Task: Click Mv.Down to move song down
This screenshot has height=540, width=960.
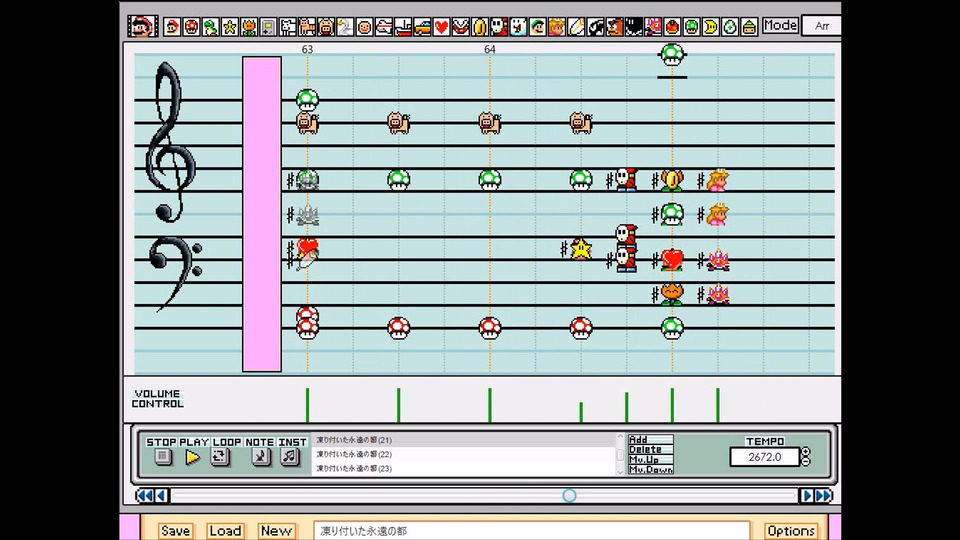Action: tap(650, 470)
